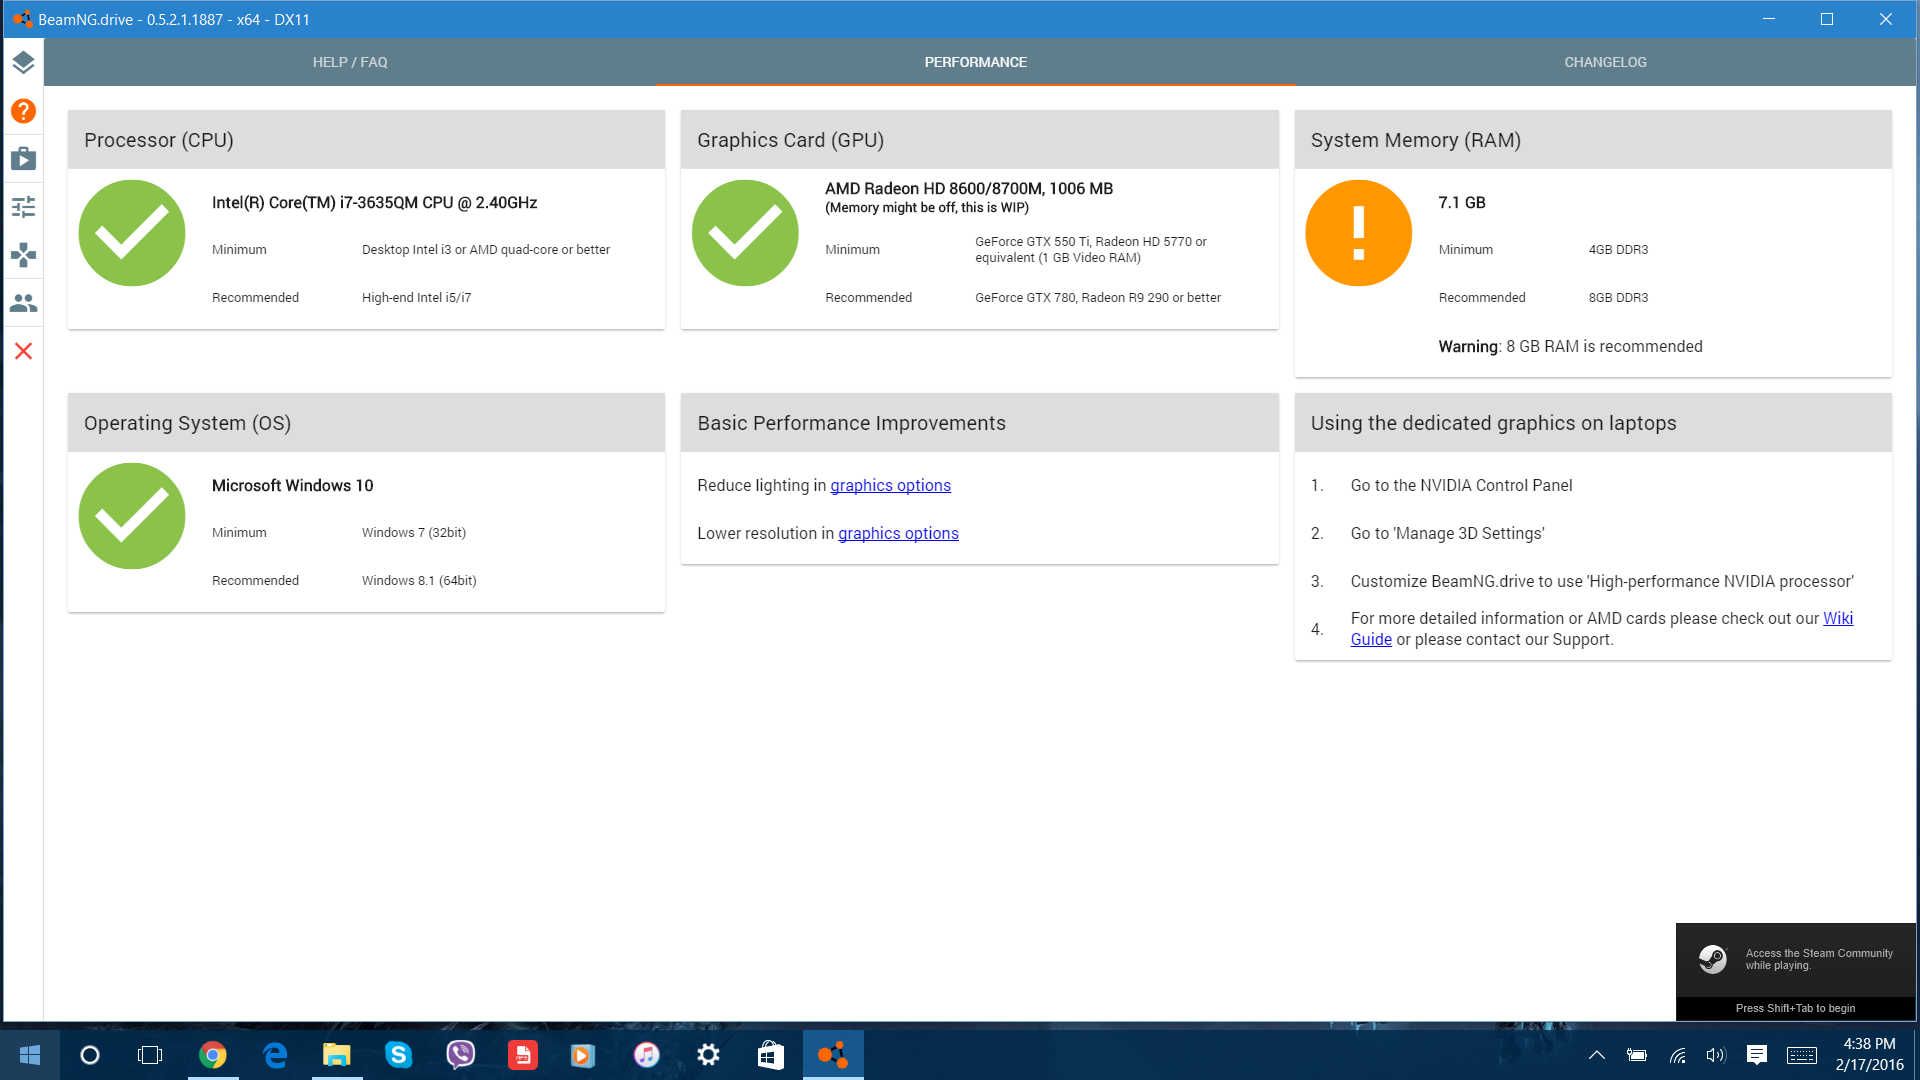Click the 'Windows 8.1 (64bit)' recommended value
The image size is (1920, 1080).
419,580
